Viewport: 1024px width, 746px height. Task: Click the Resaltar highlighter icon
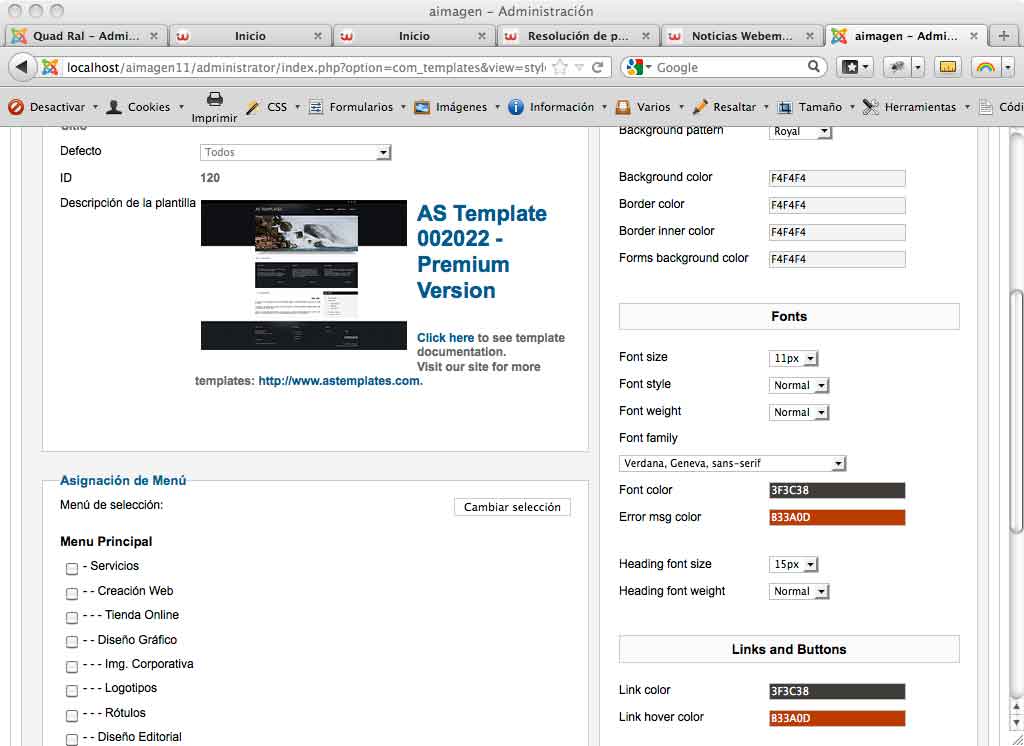click(x=700, y=107)
